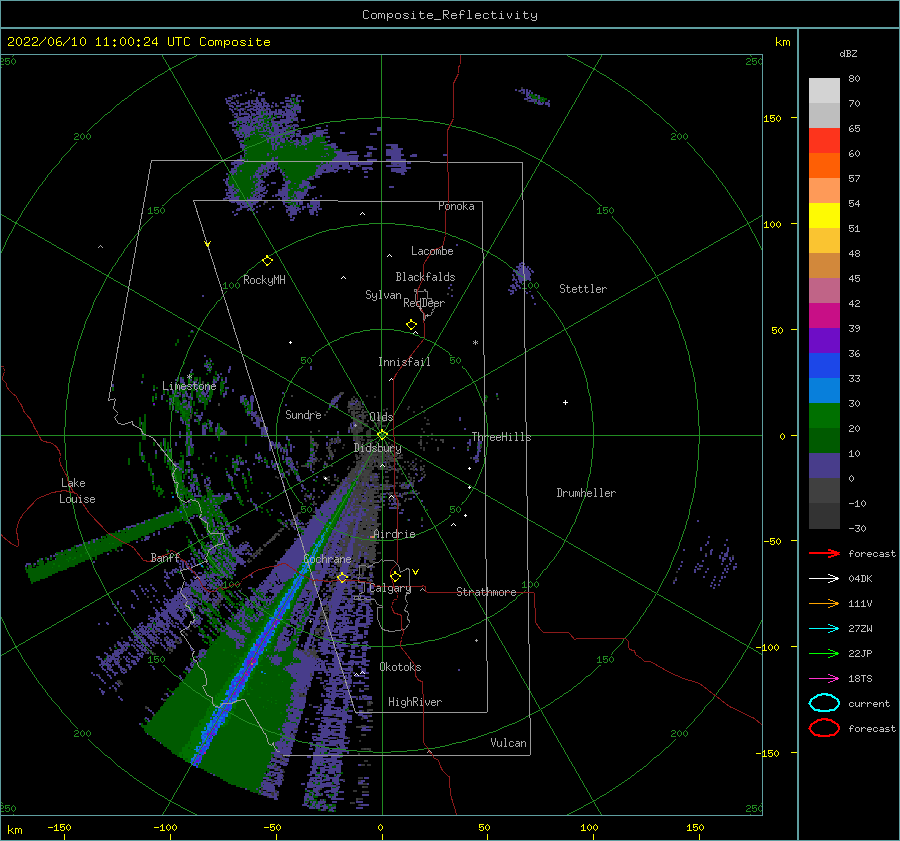Viewport: 900px width, 841px height.
Task: Pick the slate purple 0-10 dBZ swatch
Action: point(824,466)
